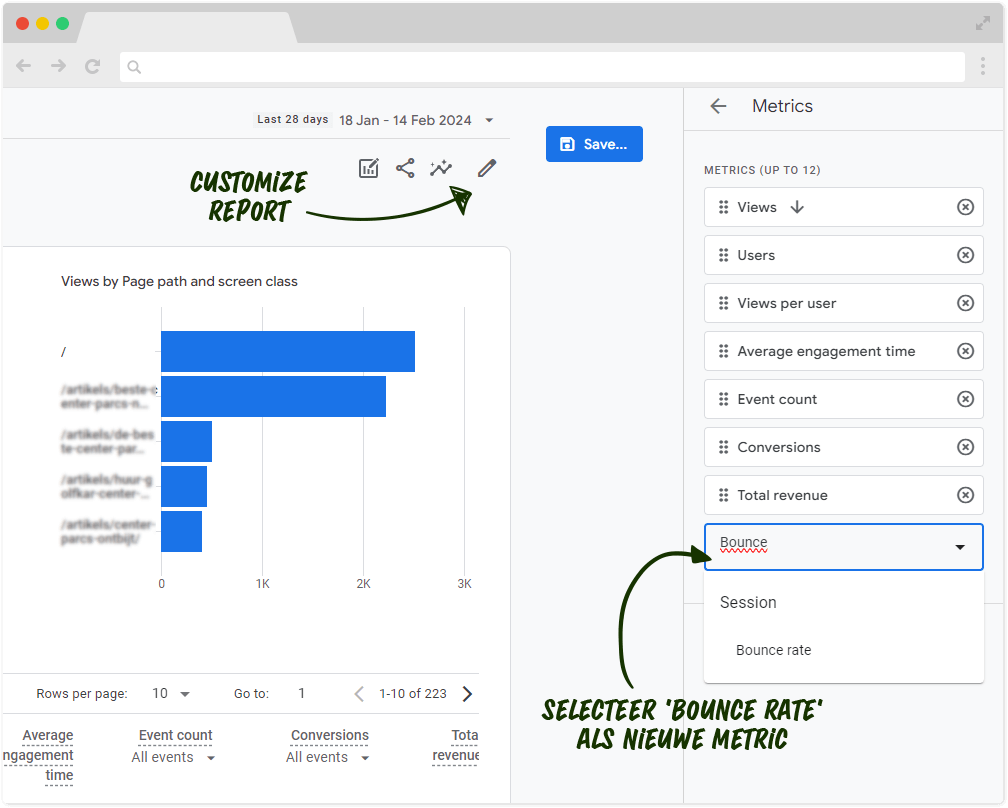This screenshot has width=1008, height=808.
Task: Grab the drag handle of Total revenue
Action: (723, 495)
